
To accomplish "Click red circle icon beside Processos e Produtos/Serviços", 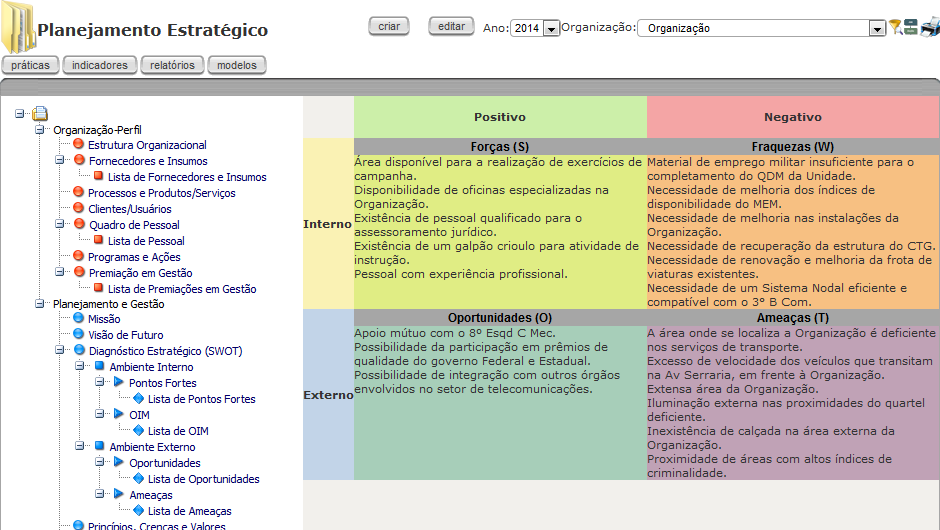I will point(79,192).
